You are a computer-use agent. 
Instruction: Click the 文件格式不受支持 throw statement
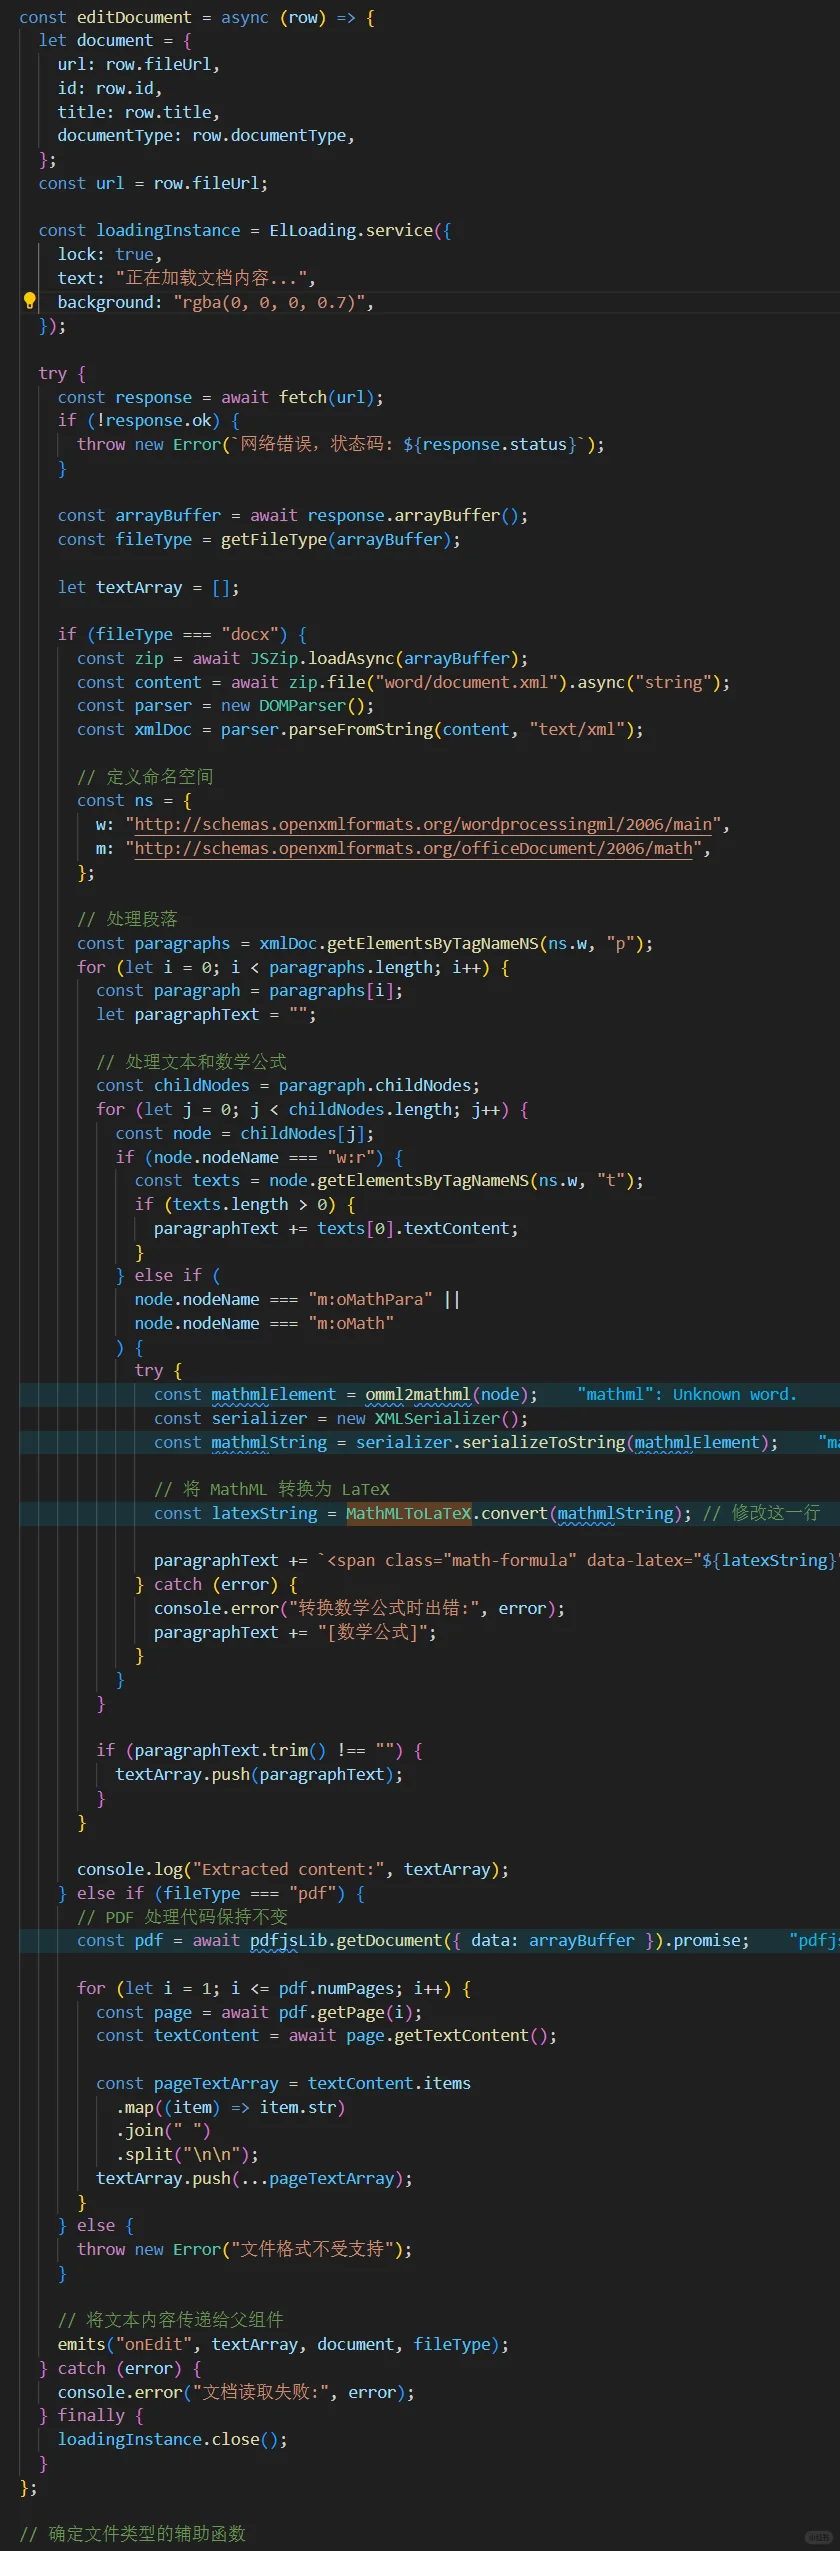[x=245, y=2250]
